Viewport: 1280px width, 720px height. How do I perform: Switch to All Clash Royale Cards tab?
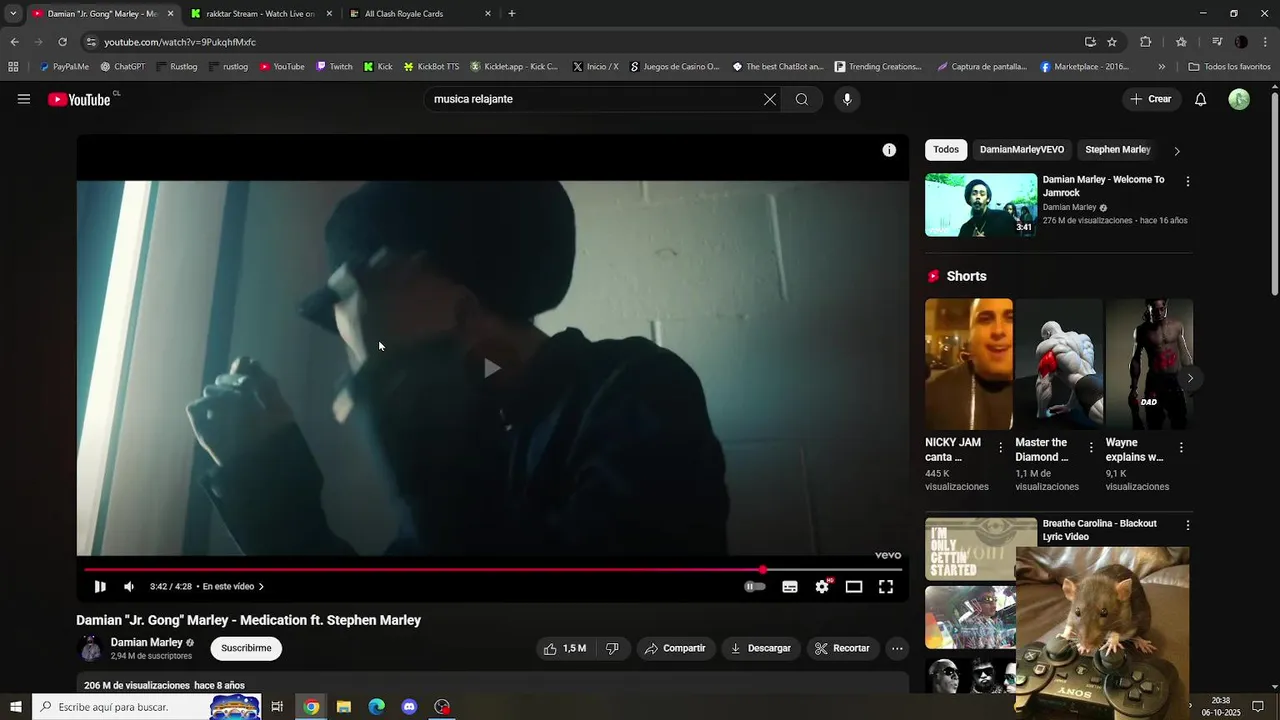(420, 14)
